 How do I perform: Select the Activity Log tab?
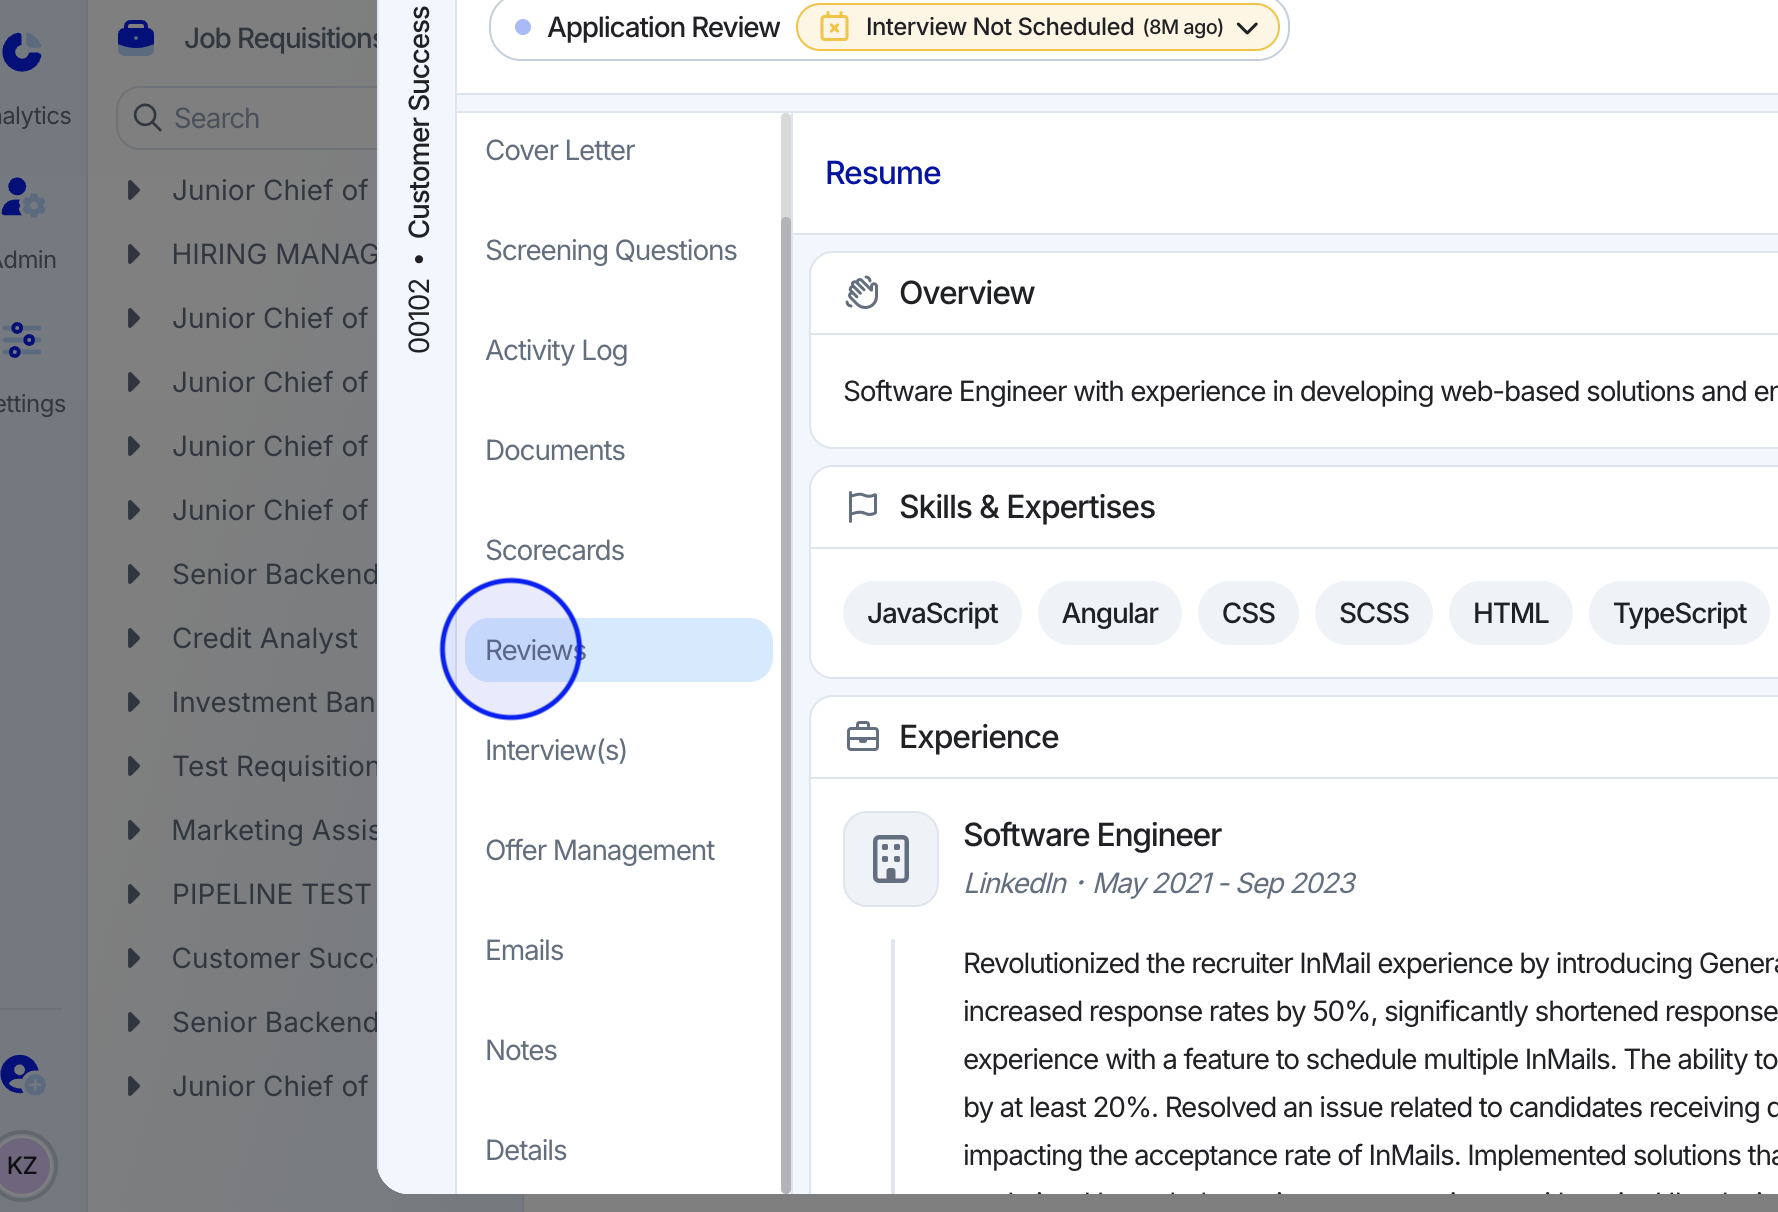(556, 350)
